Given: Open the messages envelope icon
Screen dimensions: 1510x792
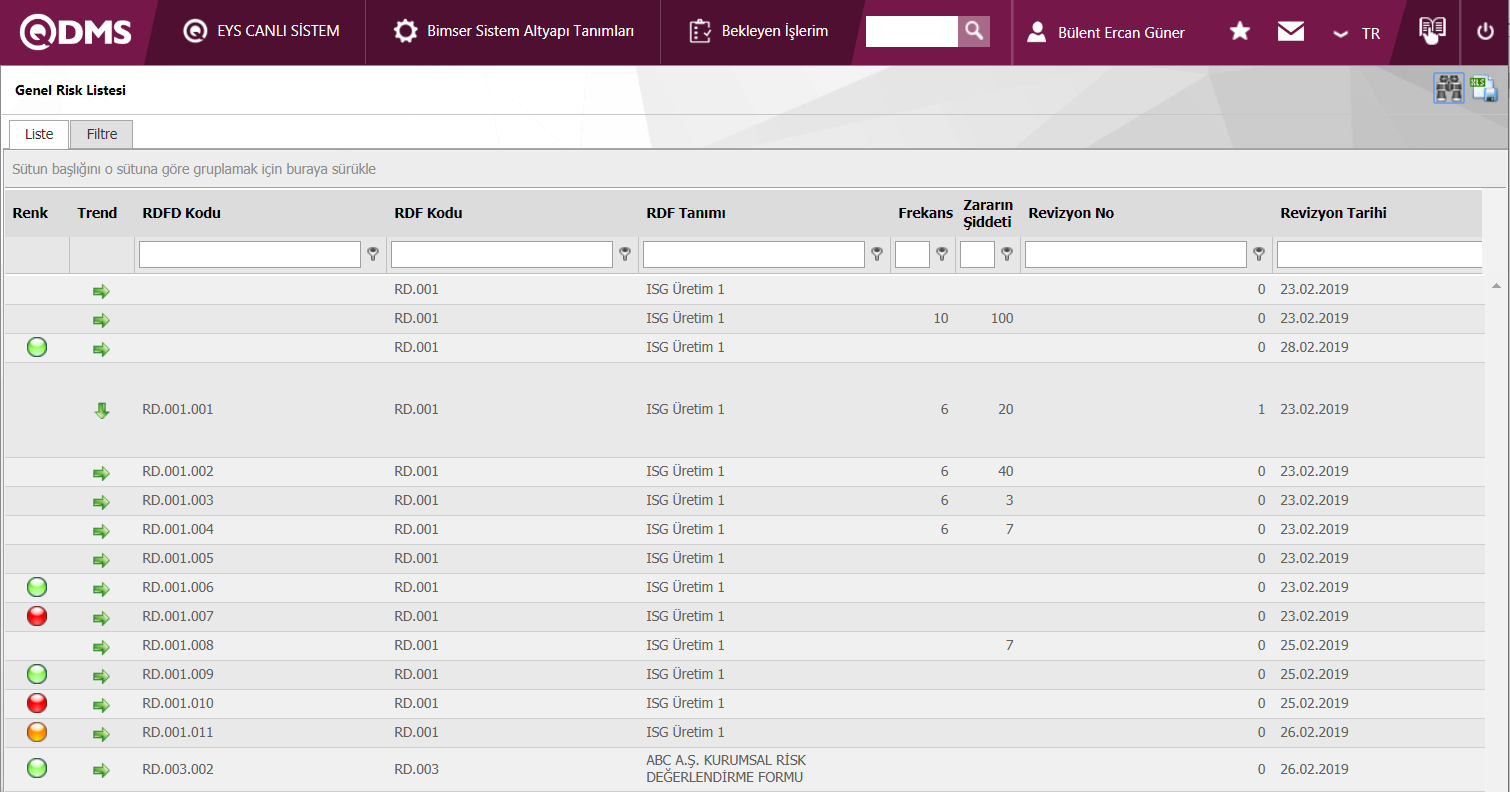Looking at the screenshot, I should (x=1291, y=32).
